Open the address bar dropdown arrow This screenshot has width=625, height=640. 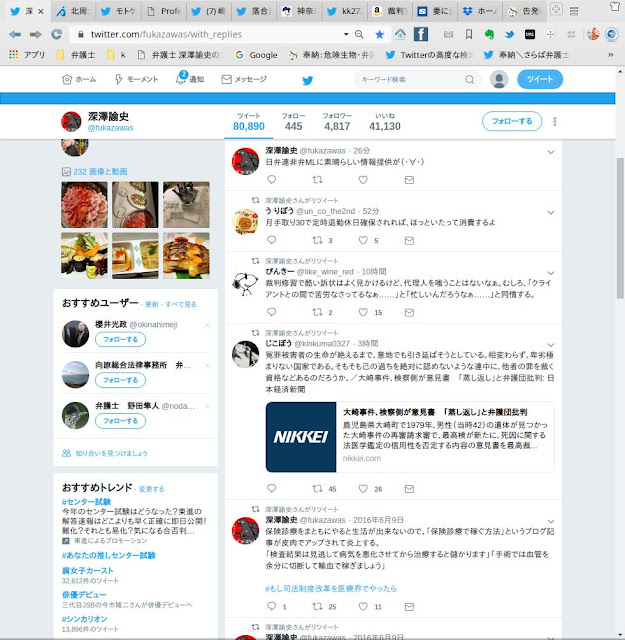click(346, 34)
